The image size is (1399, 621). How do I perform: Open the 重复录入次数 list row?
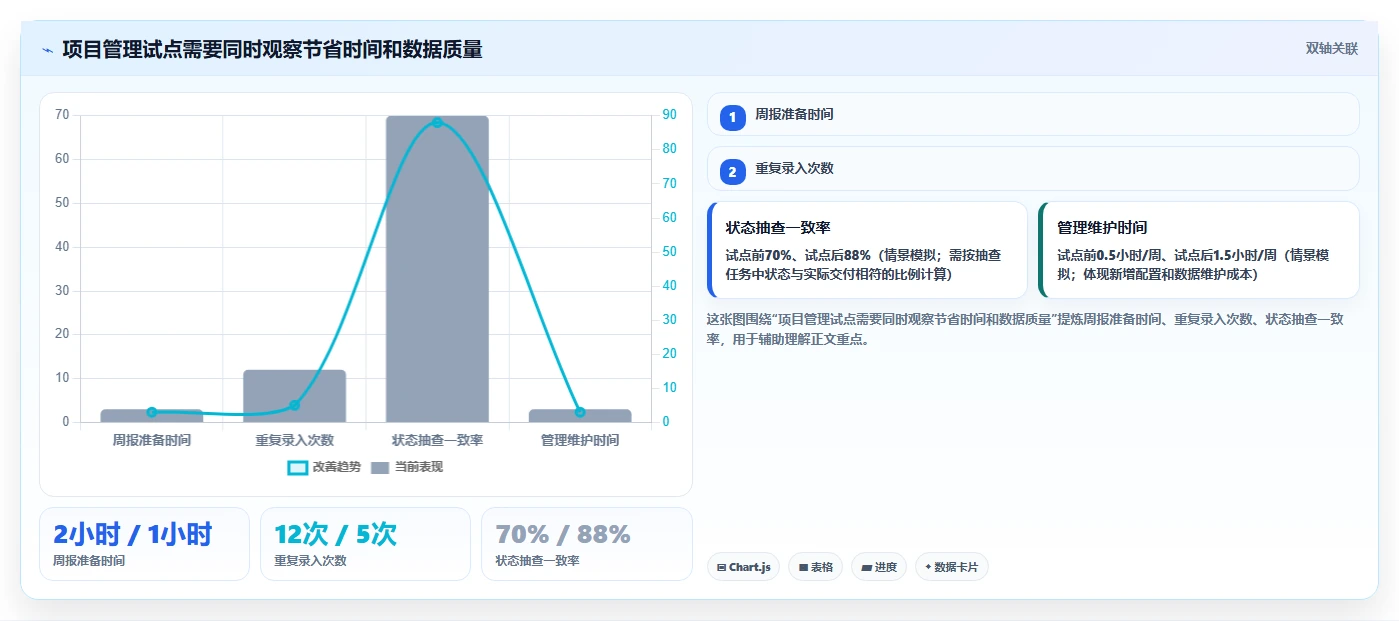coord(1033,169)
